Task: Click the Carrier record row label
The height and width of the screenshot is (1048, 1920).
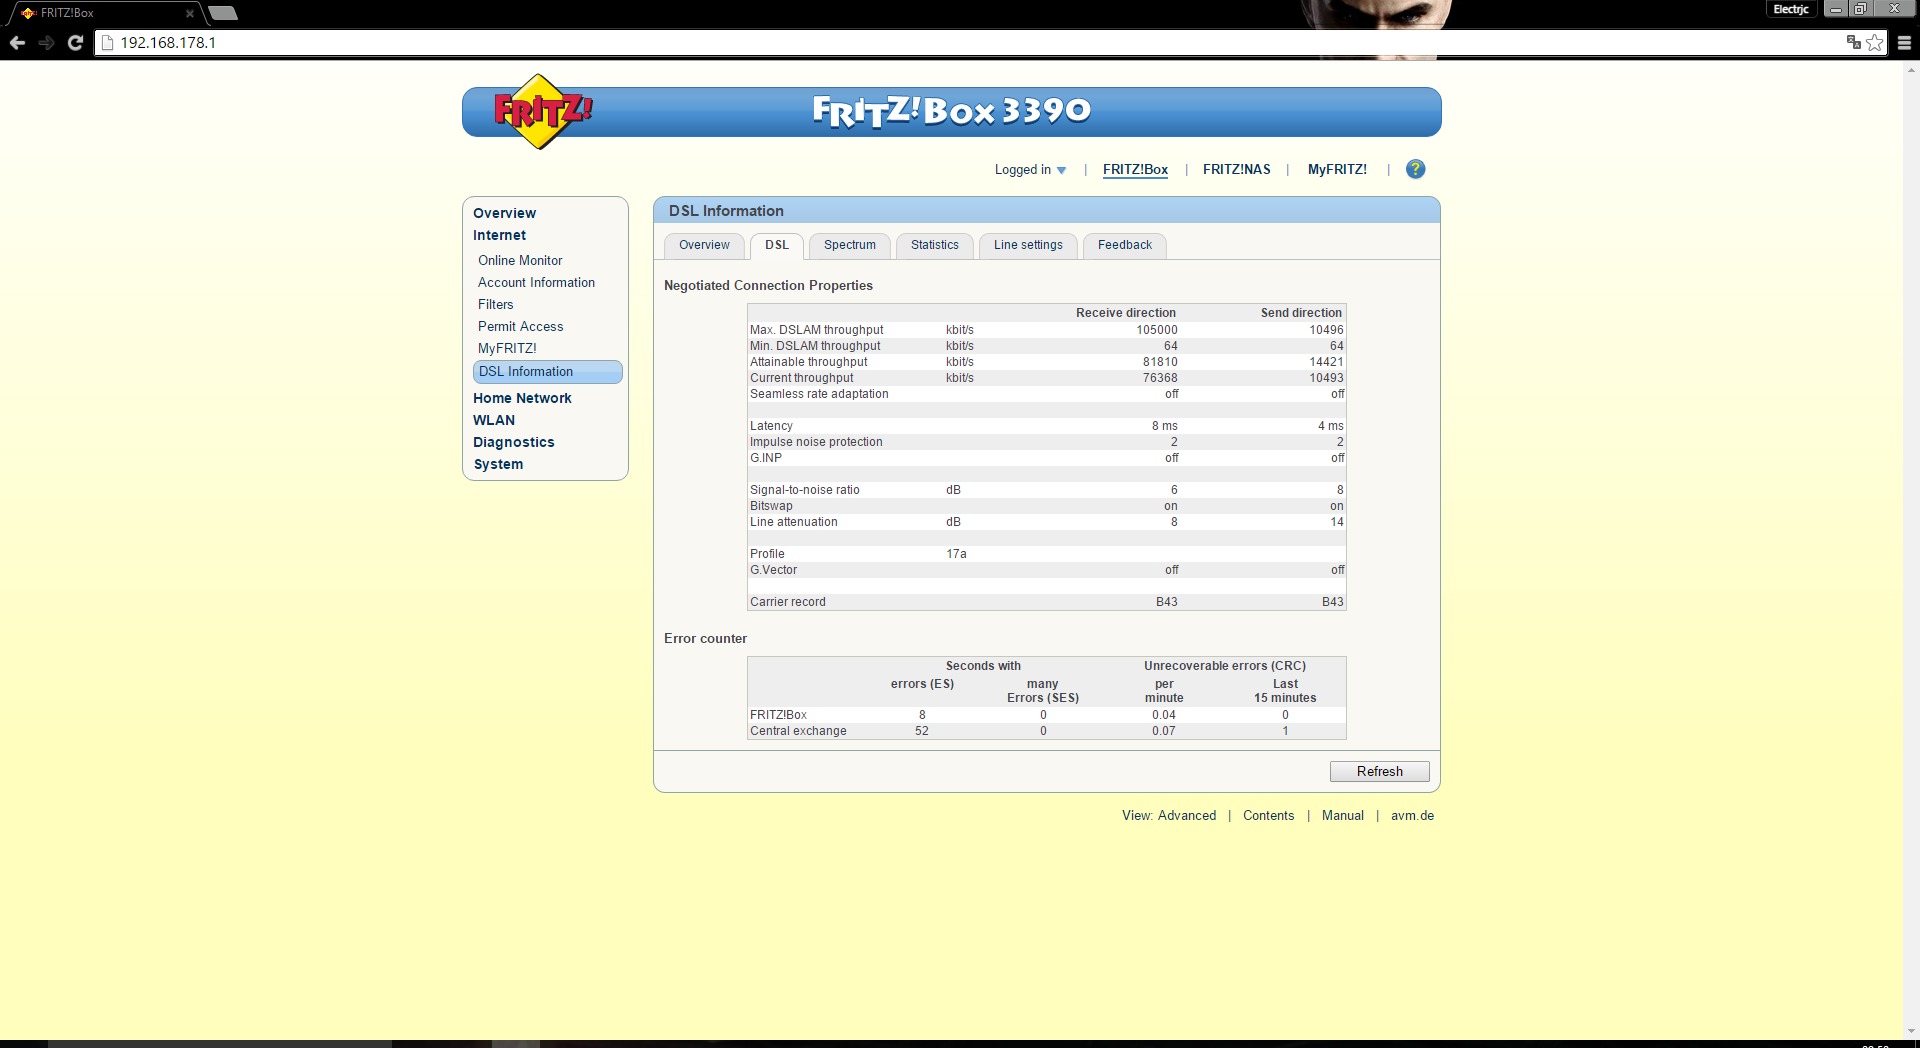Action: tap(787, 602)
